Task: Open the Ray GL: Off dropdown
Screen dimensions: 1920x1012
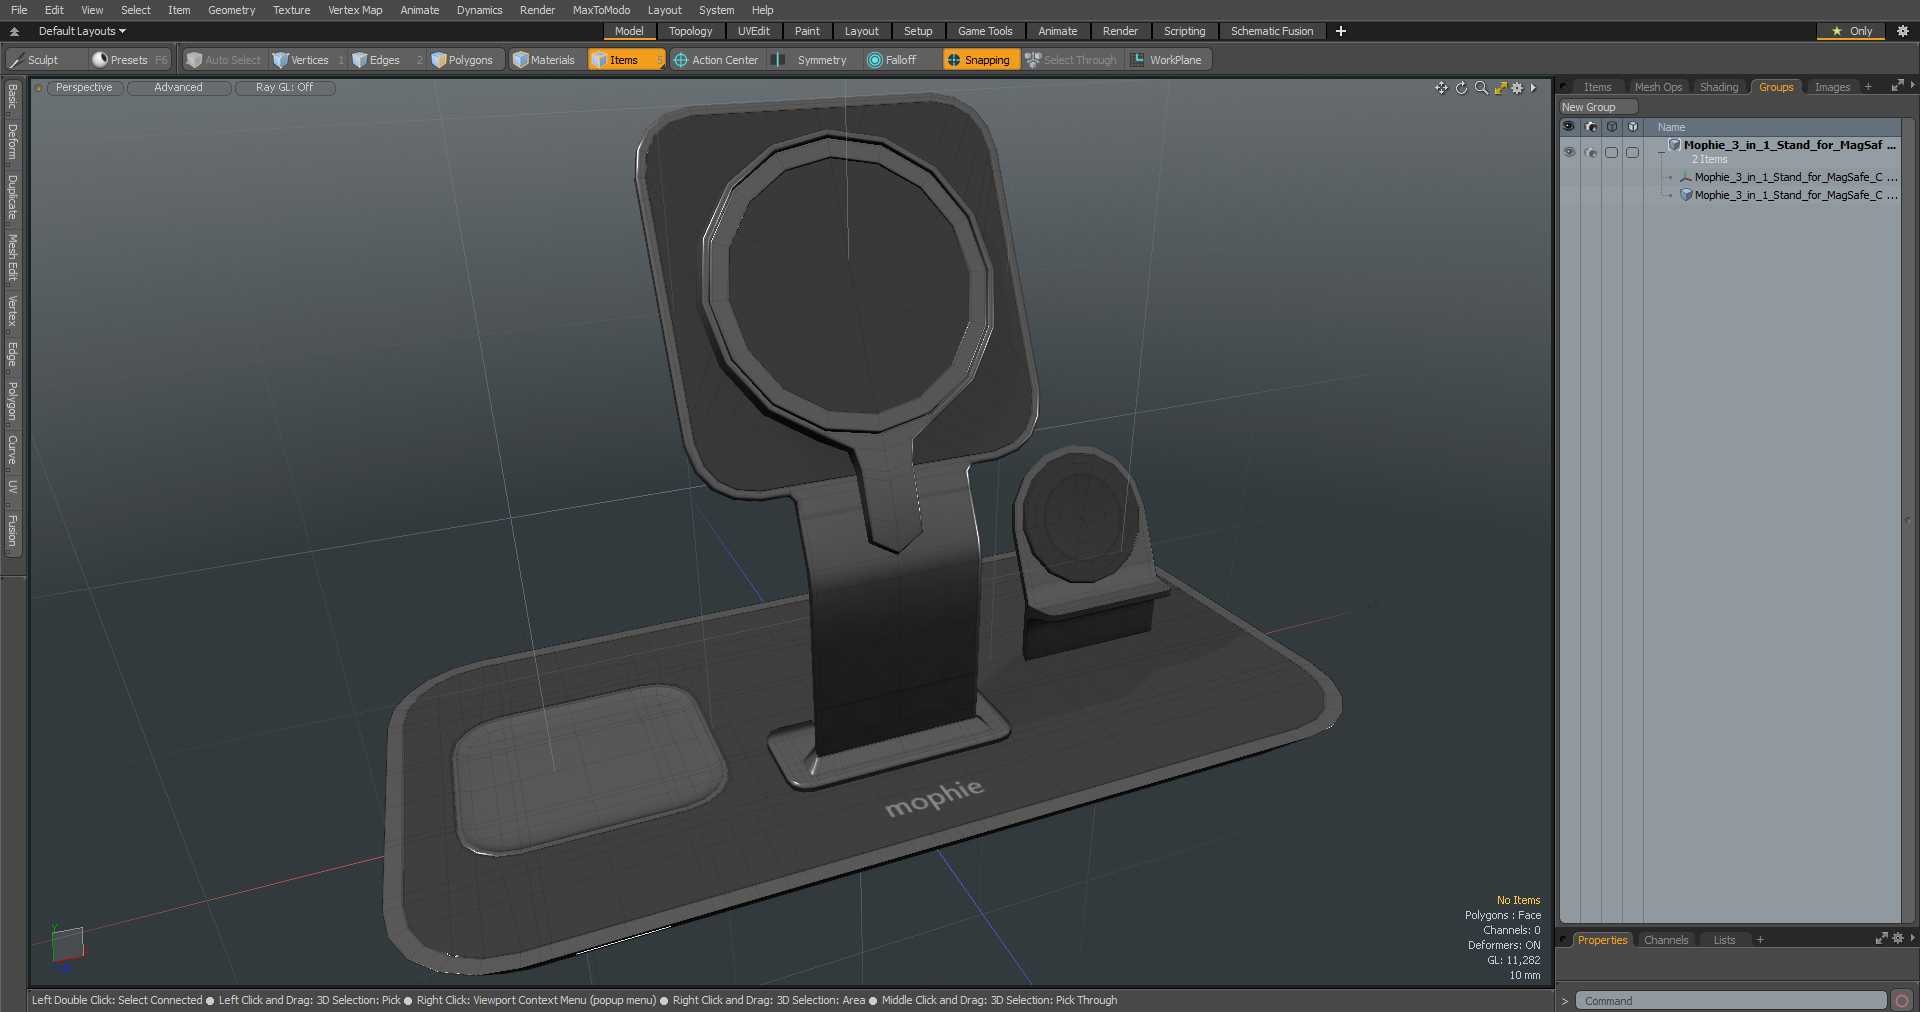Action: pos(284,88)
